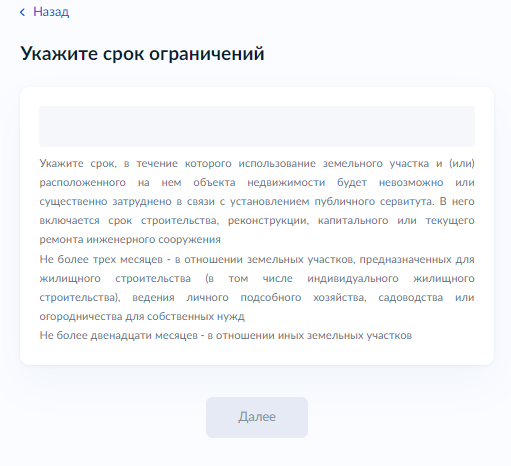Click the phrase огородничества для собственных нужд
The width and height of the screenshot is (511, 466).
pyautogui.click(x=142, y=316)
